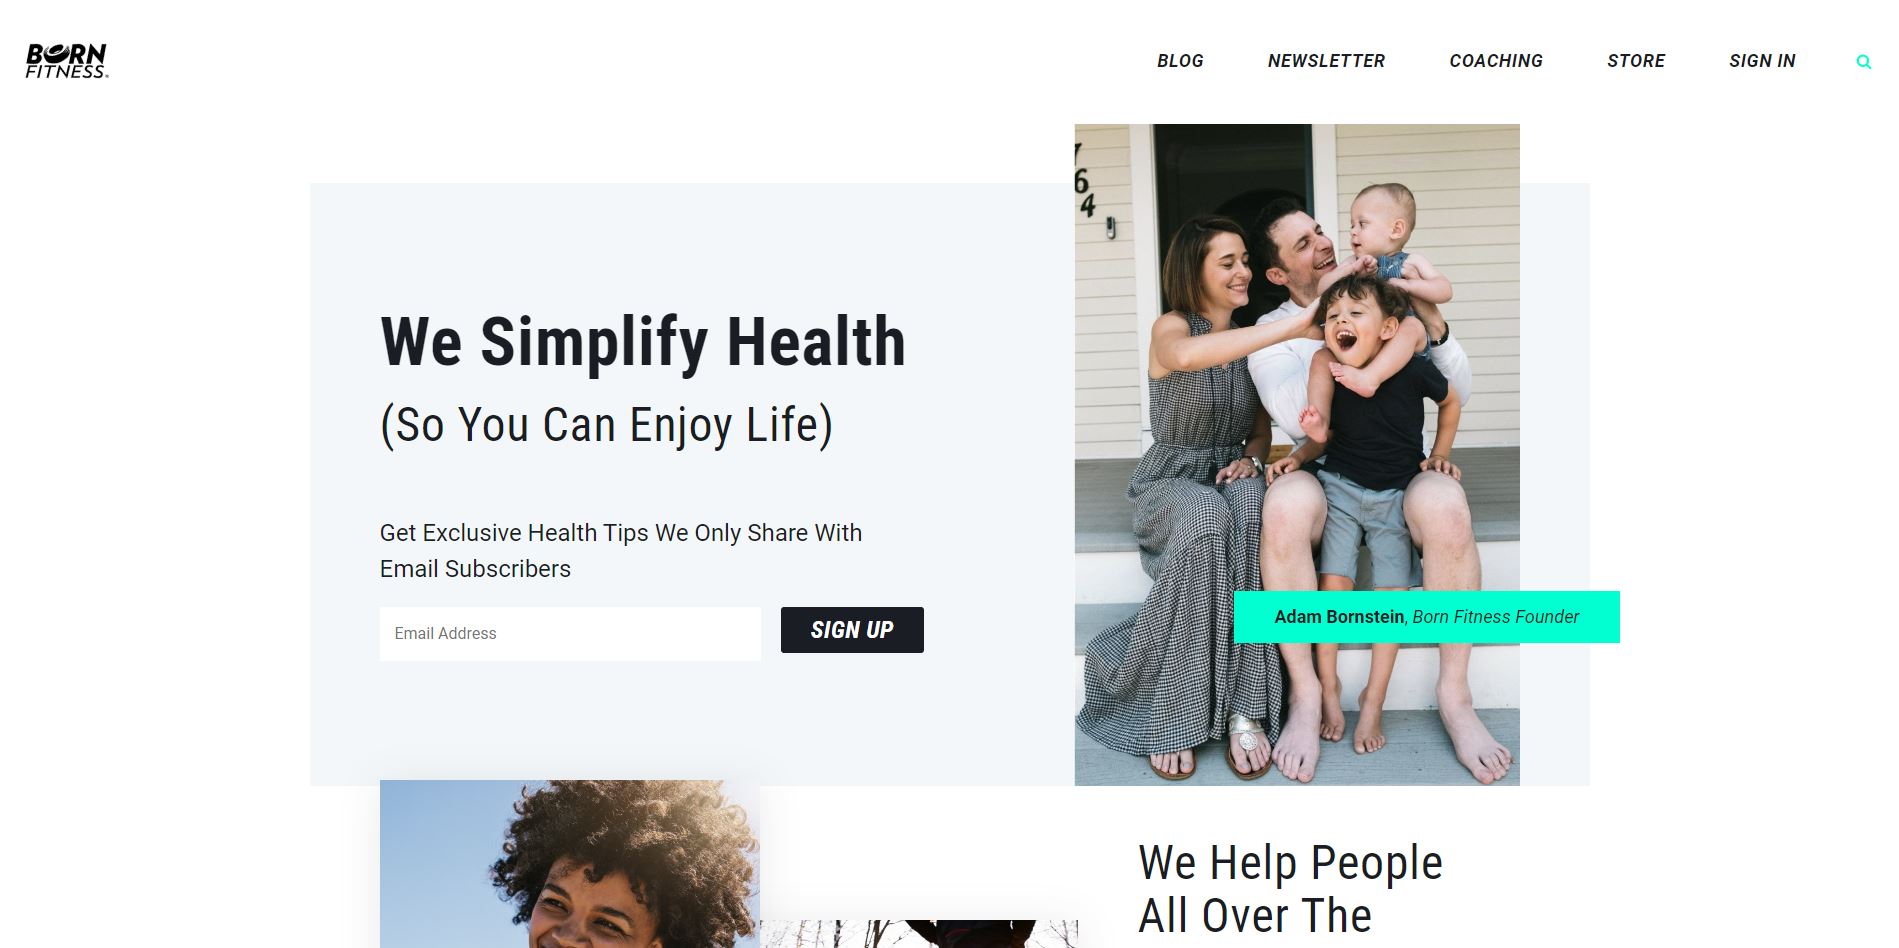Click the house number on the porch photo
This screenshot has height=948, width=1899.
pyautogui.click(x=1085, y=182)
